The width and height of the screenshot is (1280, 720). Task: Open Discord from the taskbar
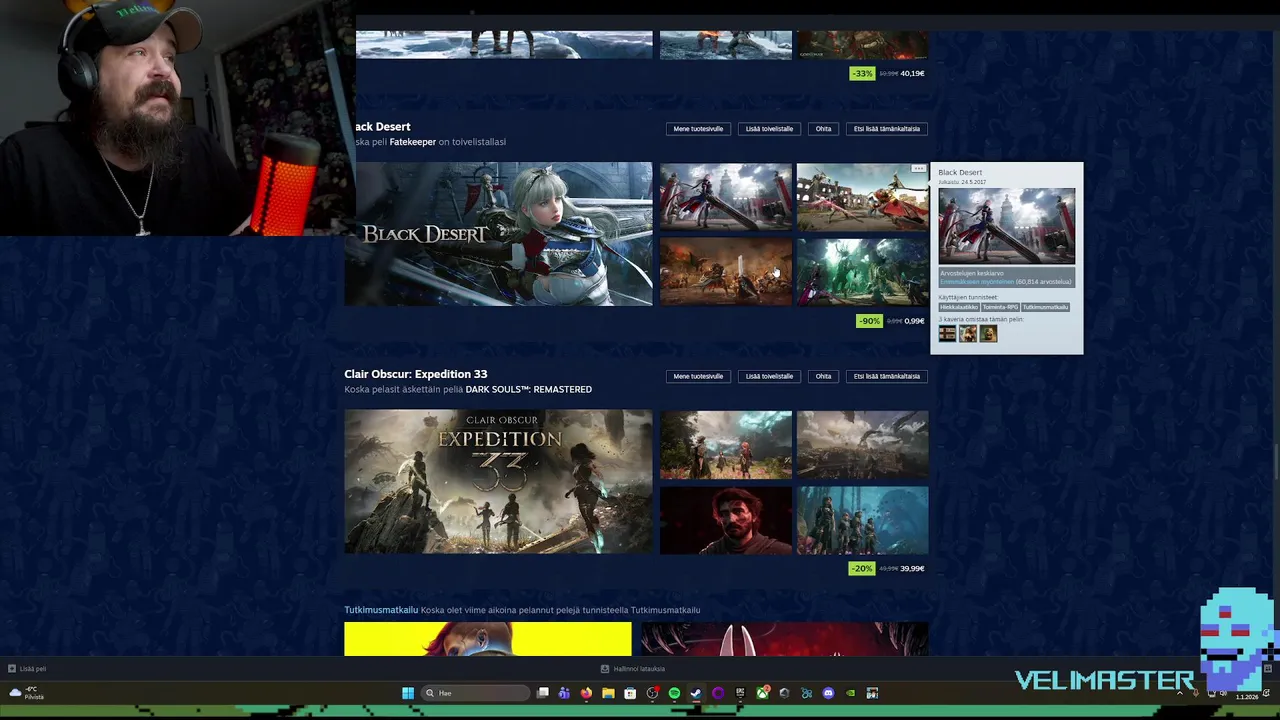[x=828, y=693]
